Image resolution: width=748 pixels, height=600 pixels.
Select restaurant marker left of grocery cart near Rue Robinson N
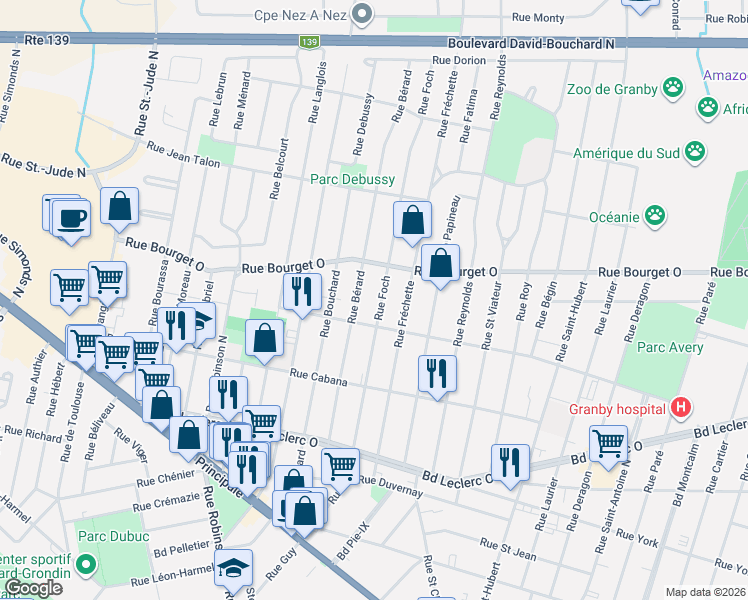pos(228,397)
